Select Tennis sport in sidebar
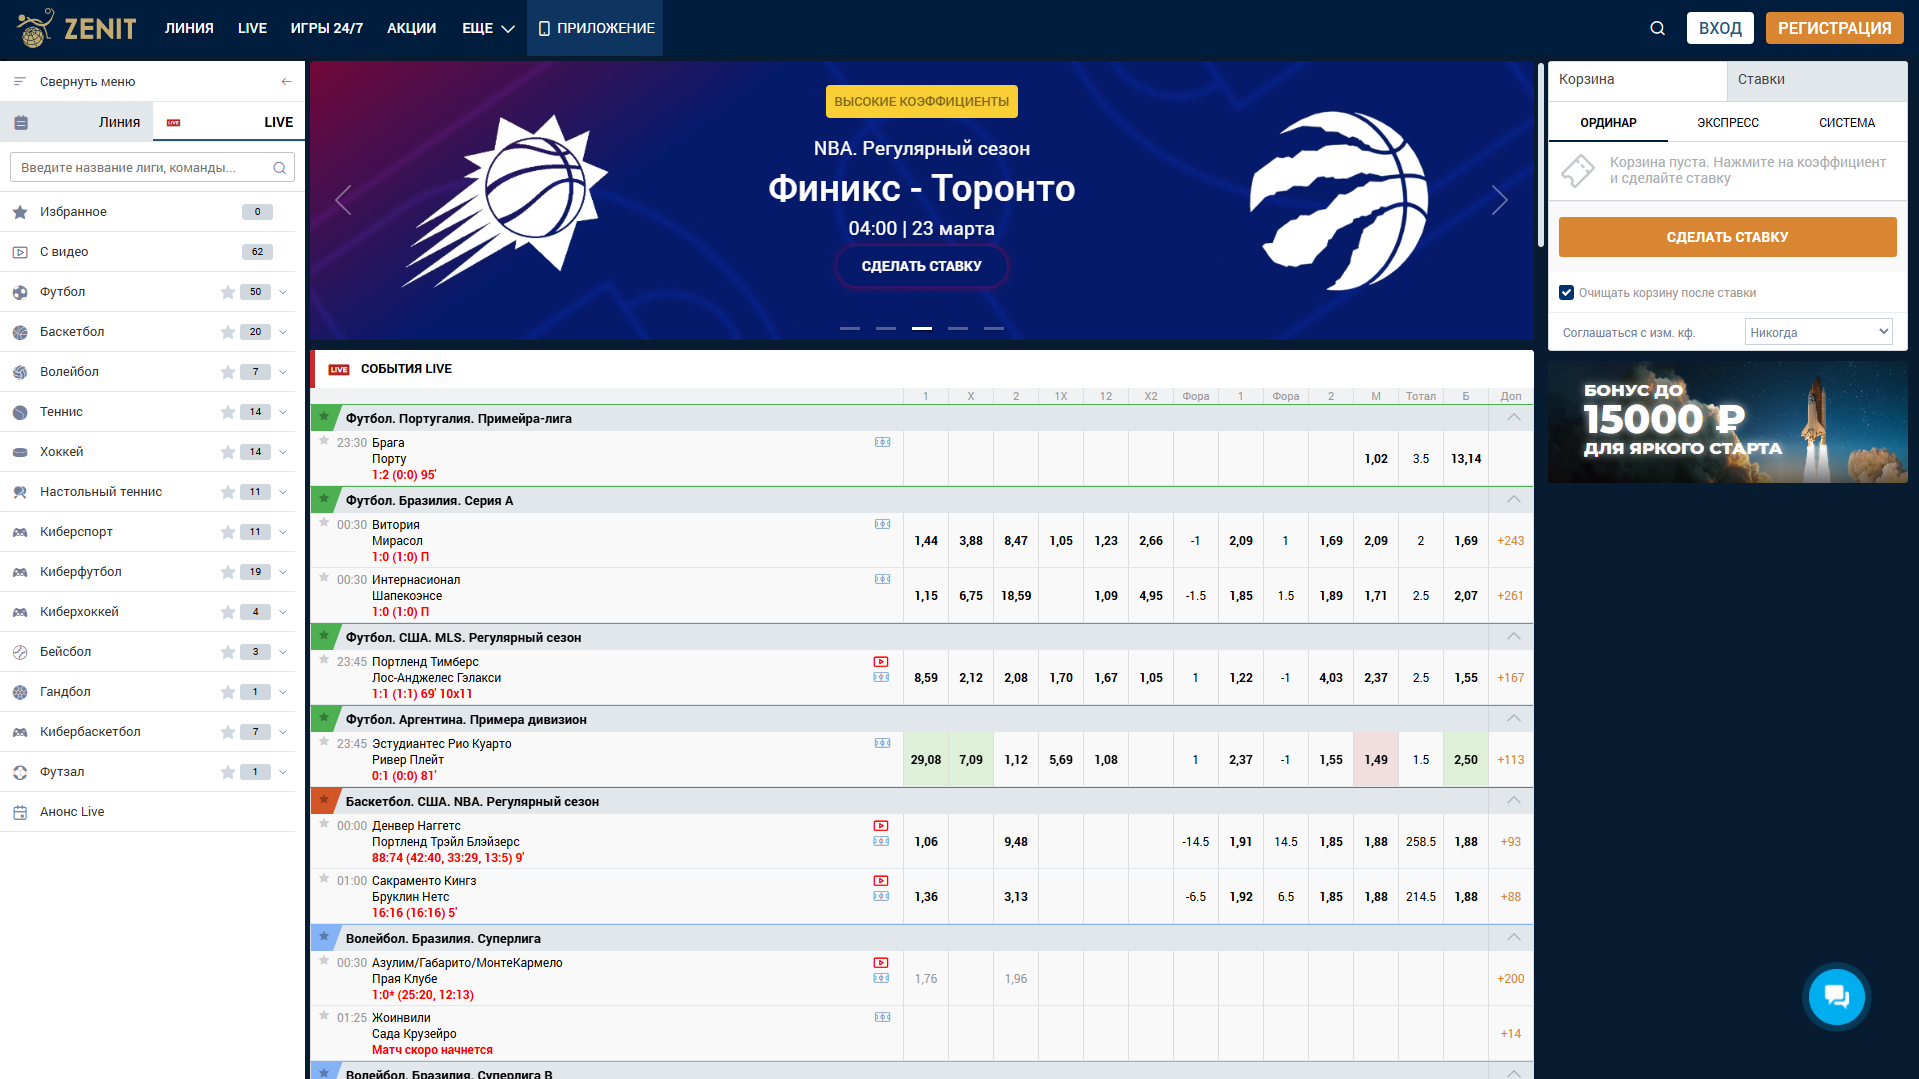Viewport: 1919px width, 1079px height. pyautogui.click(x=61, y=412)
